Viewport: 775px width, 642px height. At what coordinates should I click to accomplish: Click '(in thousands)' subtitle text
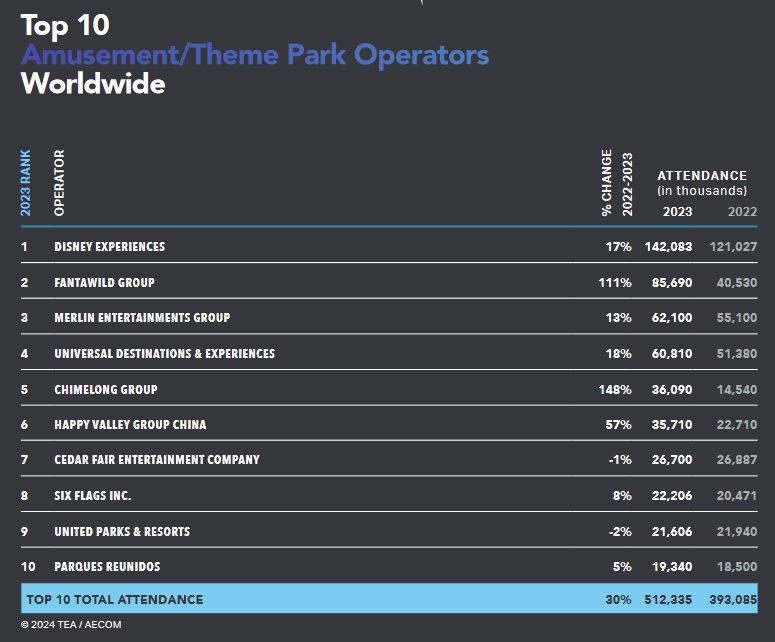[x=702, y=191]
